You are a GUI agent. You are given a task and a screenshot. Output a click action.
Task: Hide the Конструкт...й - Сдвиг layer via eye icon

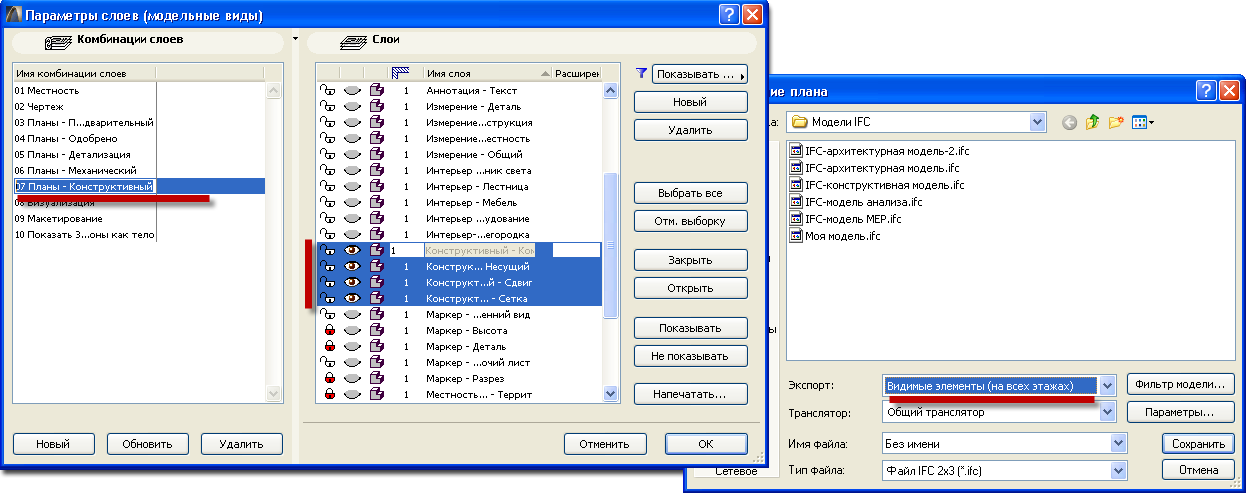352,282
